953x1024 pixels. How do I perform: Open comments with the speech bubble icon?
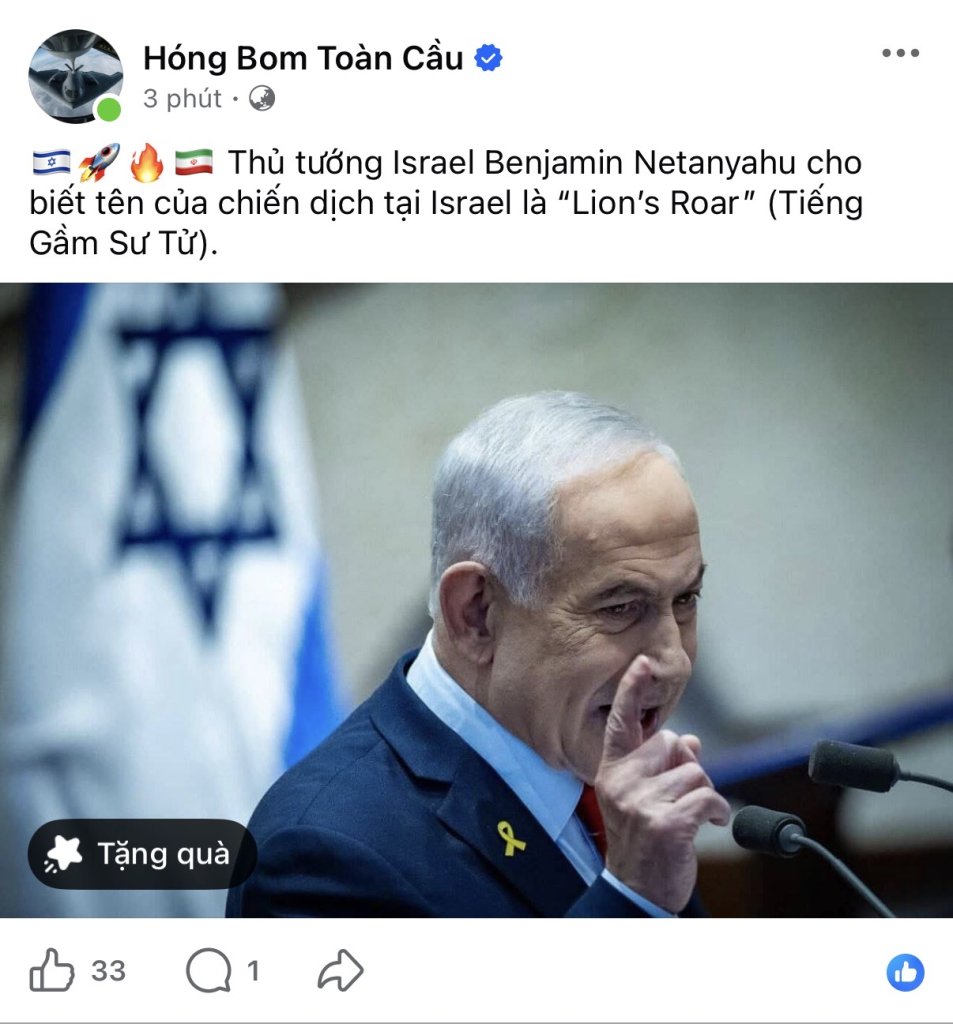[x=208, y=970]
